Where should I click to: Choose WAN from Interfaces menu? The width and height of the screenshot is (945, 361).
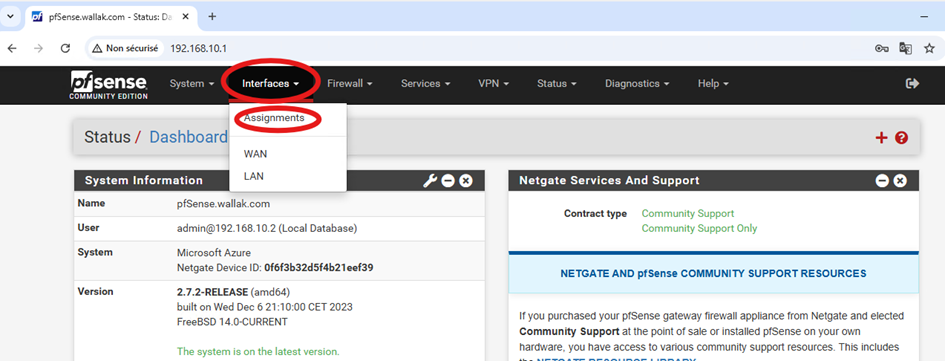coord(256,154)
